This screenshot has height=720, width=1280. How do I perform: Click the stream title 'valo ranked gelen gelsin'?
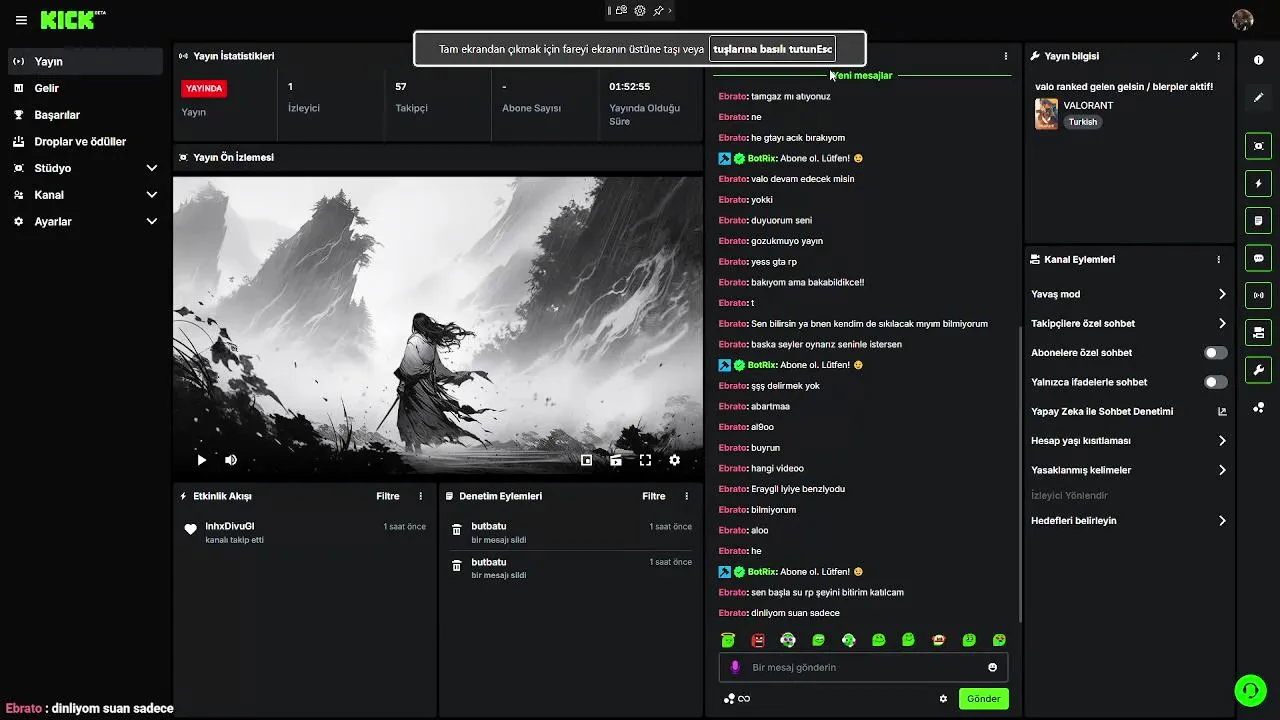[1124, 87]
